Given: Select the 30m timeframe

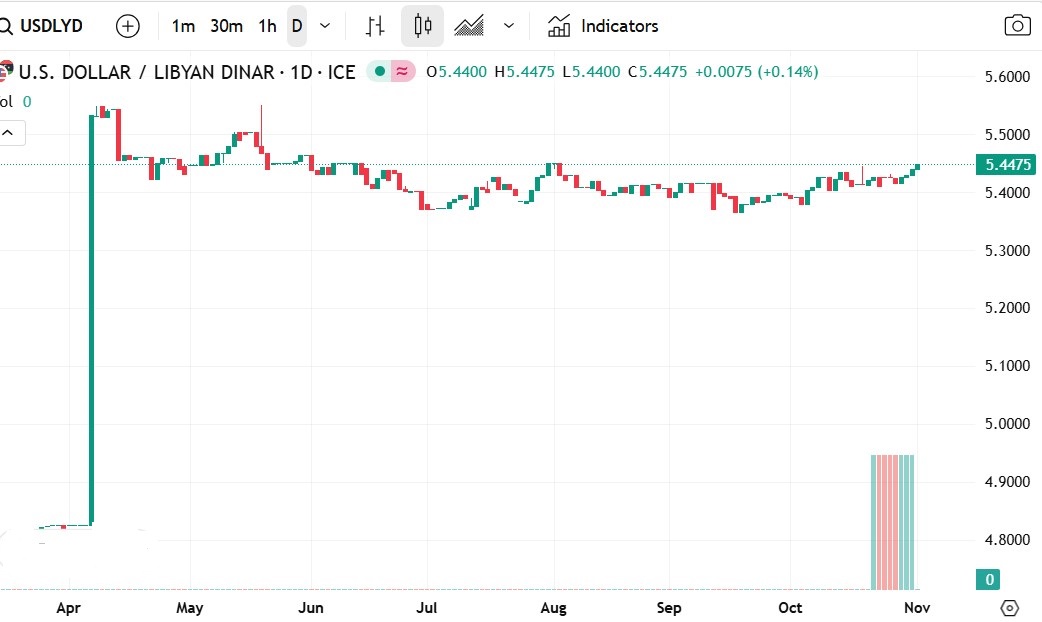Looking at the screenshot, I should [226, 26].
